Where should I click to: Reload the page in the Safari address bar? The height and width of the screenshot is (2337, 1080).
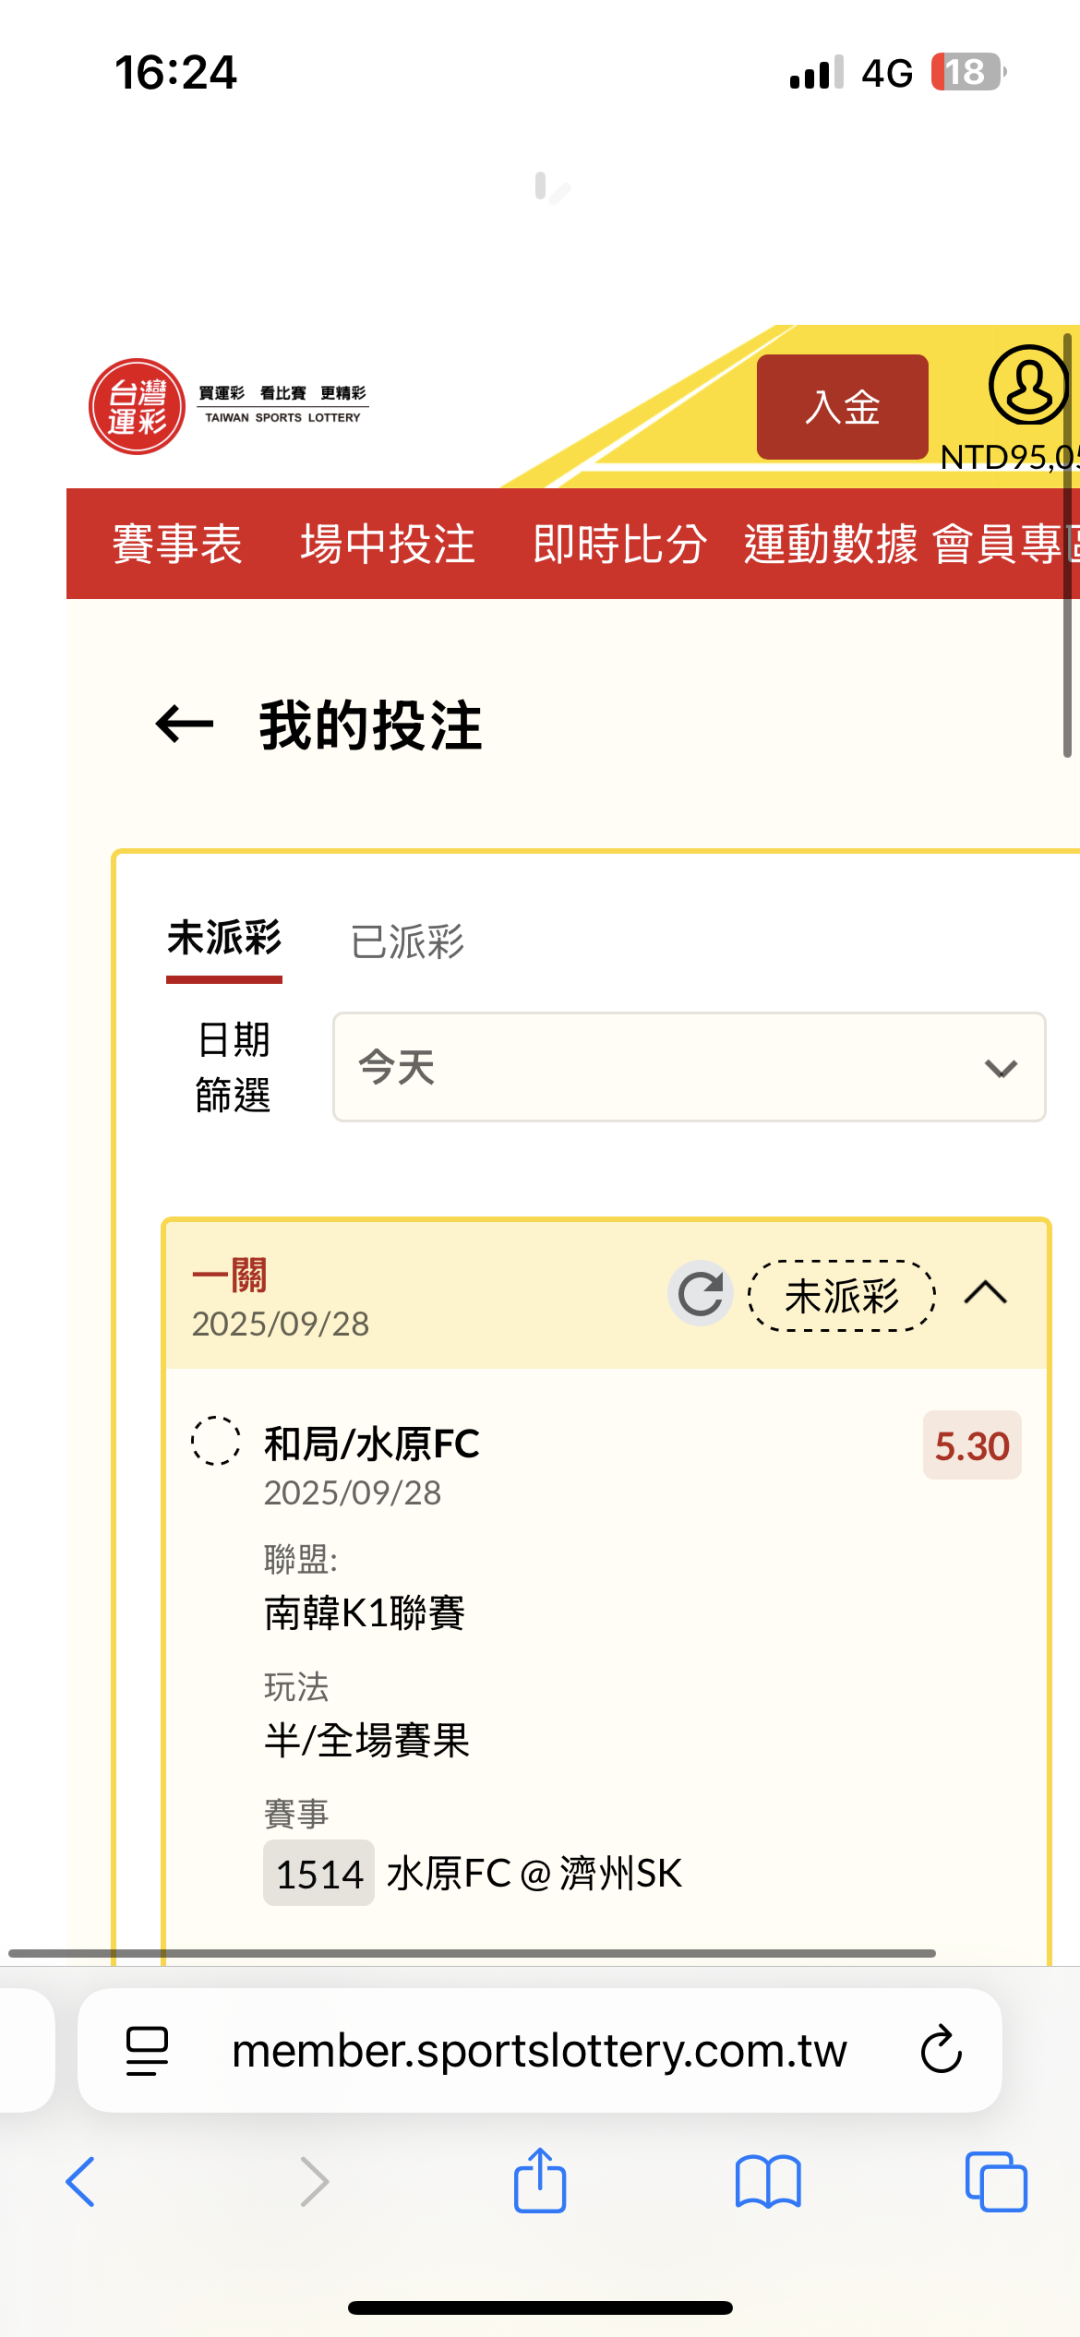[940, 2050]
